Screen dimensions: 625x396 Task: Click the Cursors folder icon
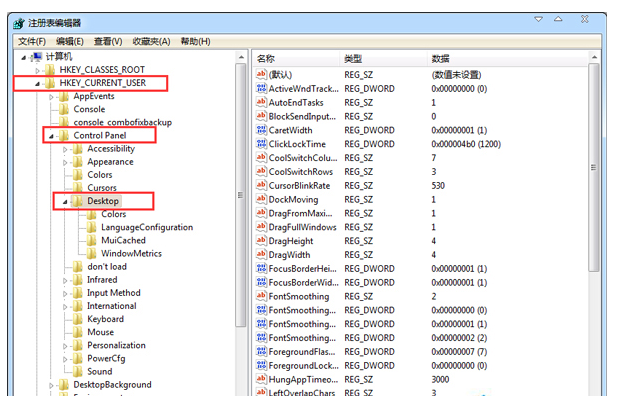(78, 187)
